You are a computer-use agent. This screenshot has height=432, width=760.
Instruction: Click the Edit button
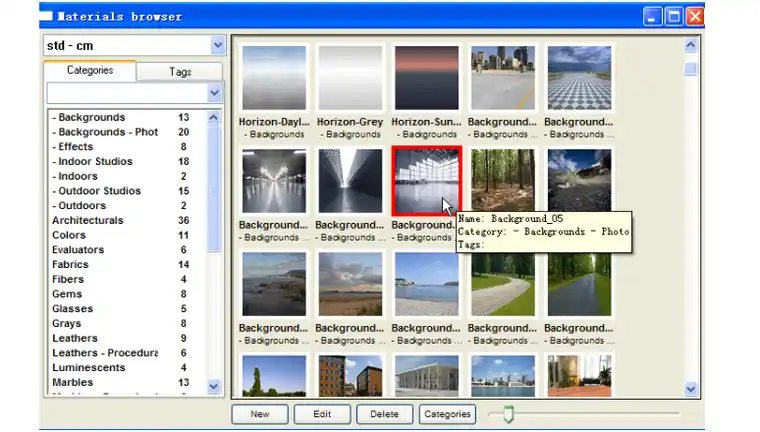(x=322, y=414)
